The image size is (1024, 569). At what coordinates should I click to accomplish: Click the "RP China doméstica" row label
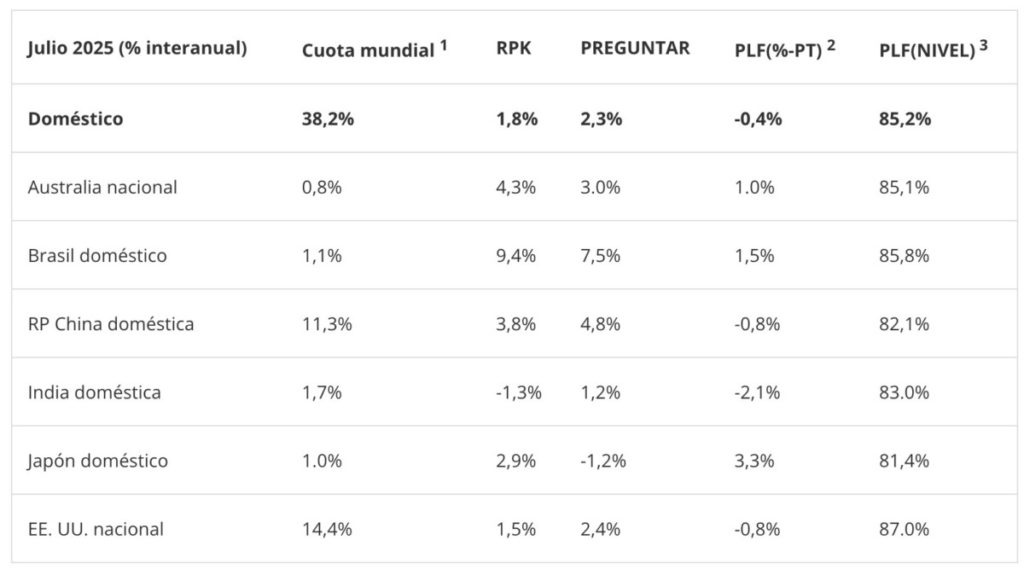pyautogui.click(x=111, y=324)
